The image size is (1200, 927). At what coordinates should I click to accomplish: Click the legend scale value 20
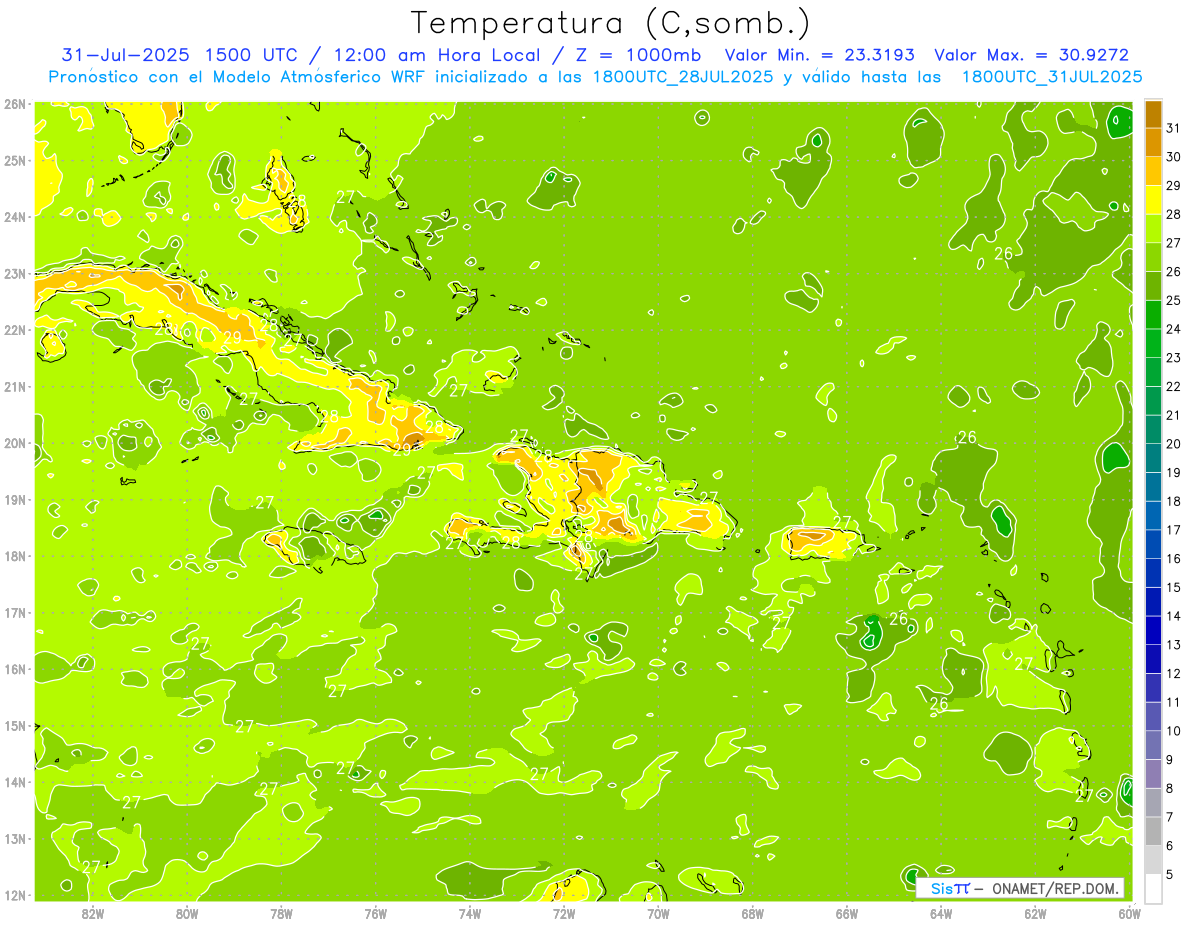1174,444
